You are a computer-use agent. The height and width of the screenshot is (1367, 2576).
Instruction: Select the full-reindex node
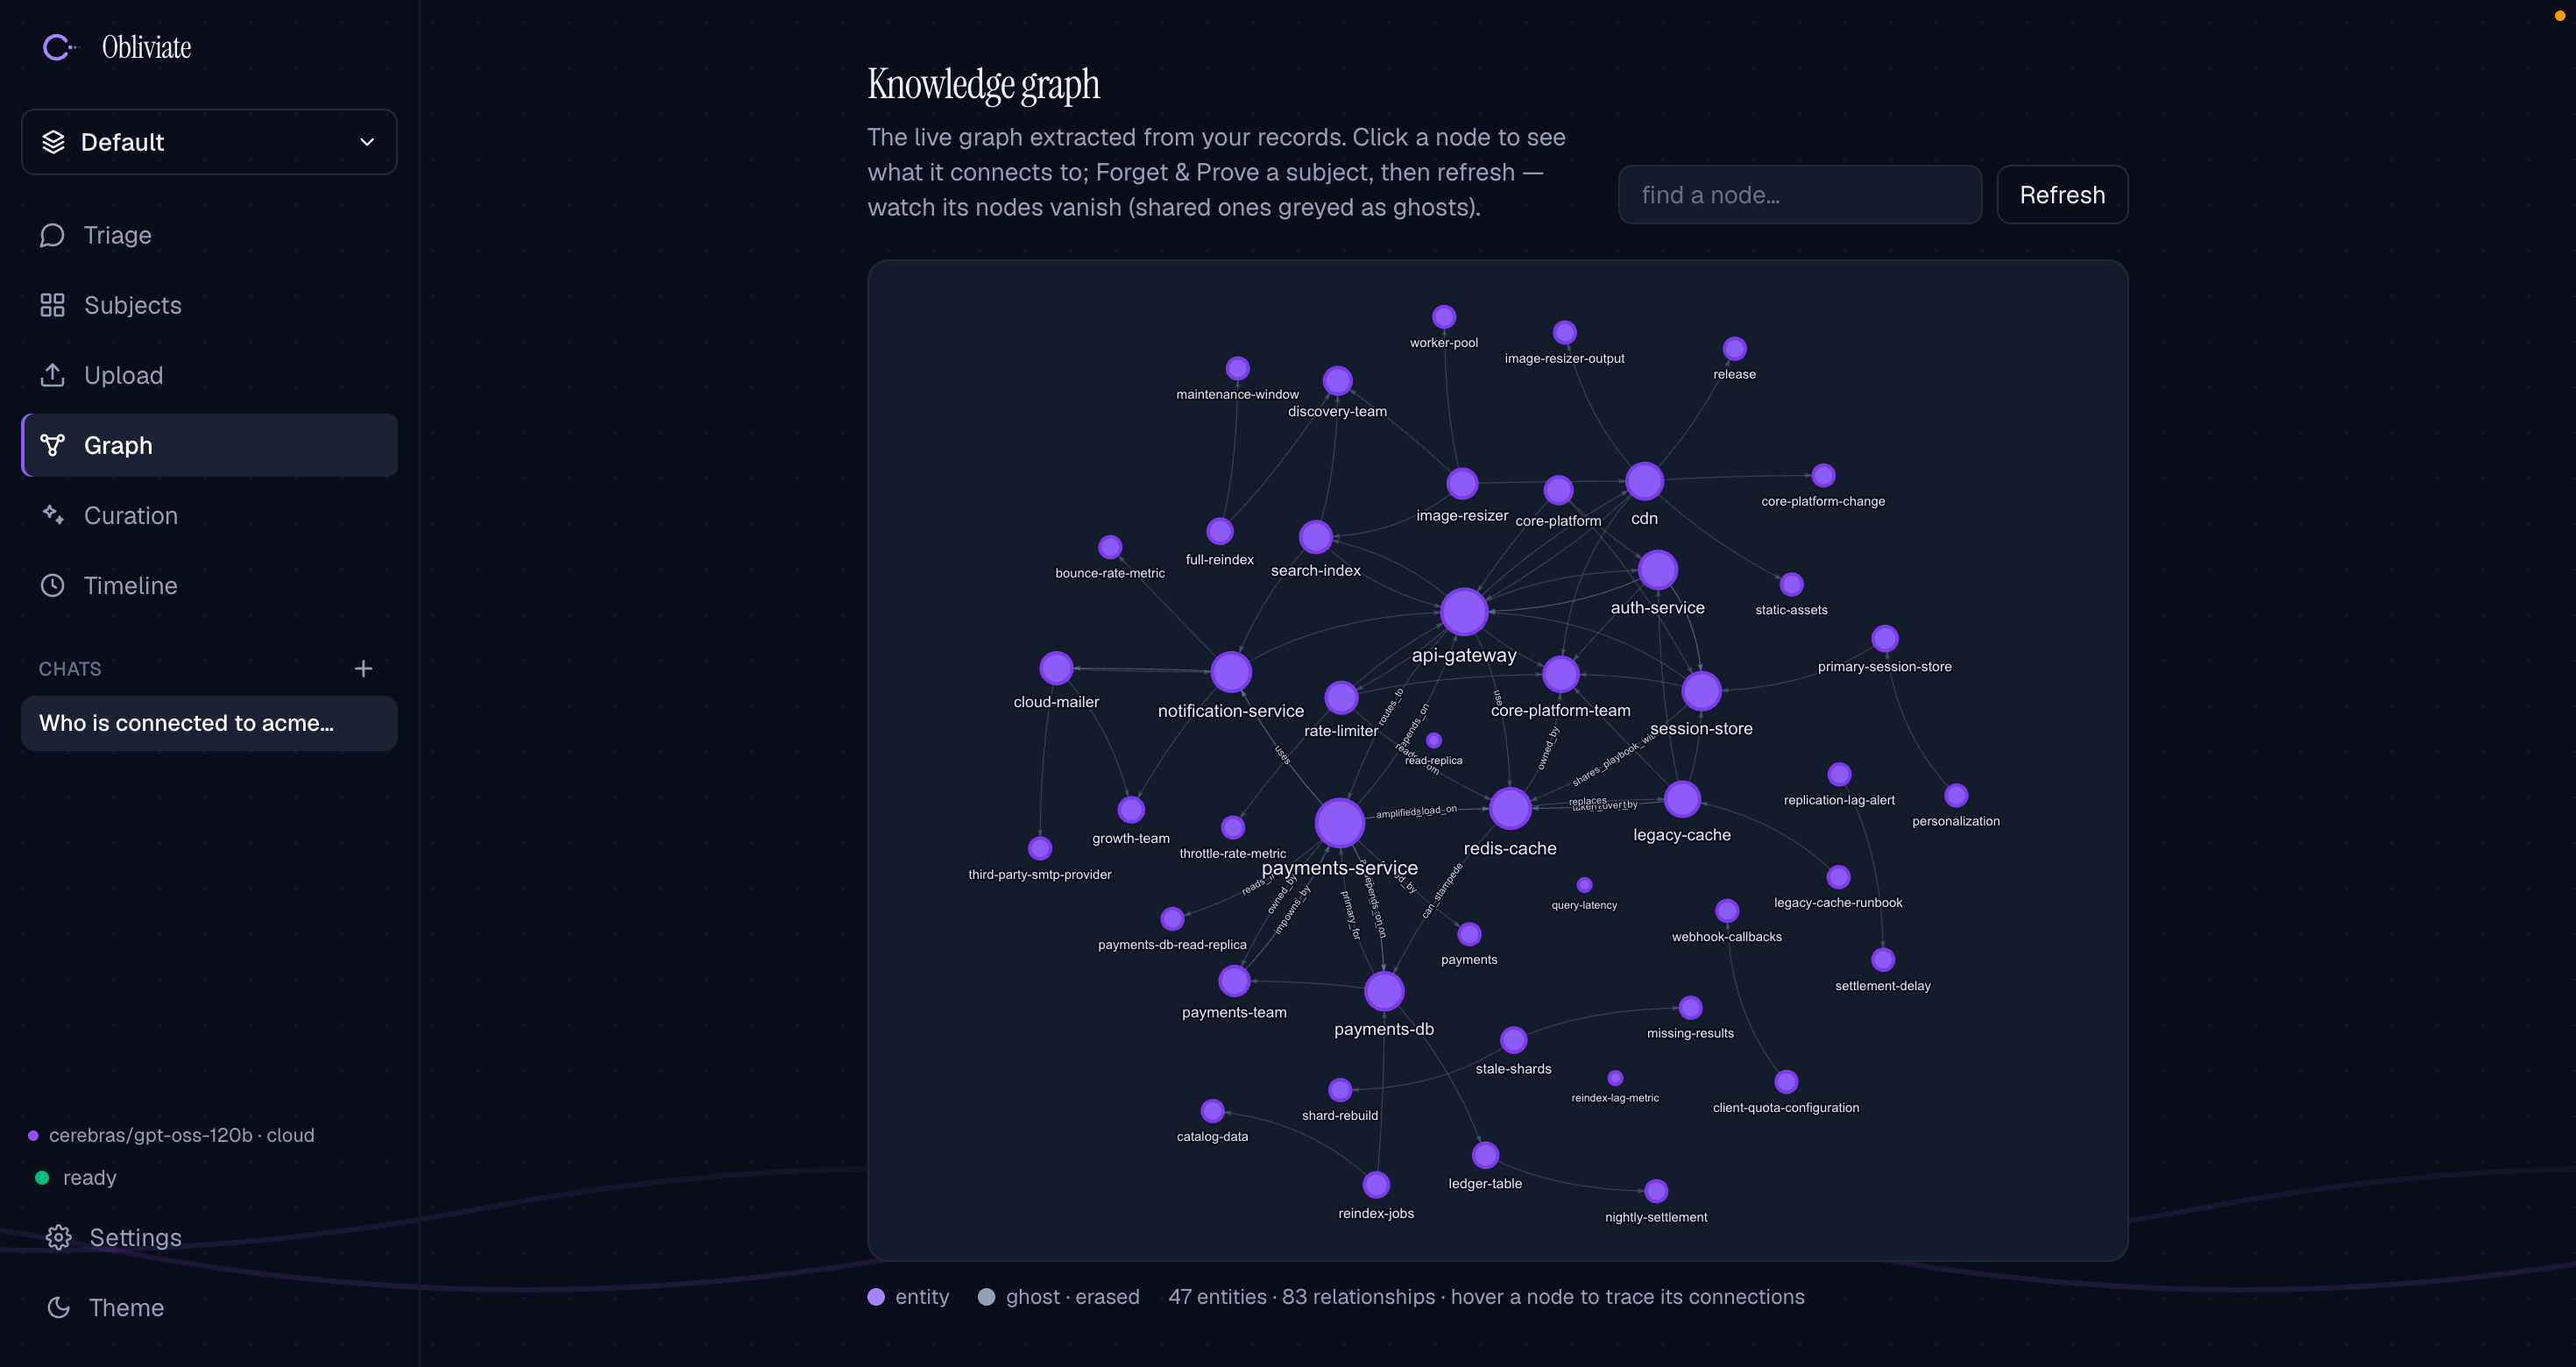click(x=1220, y=531)
